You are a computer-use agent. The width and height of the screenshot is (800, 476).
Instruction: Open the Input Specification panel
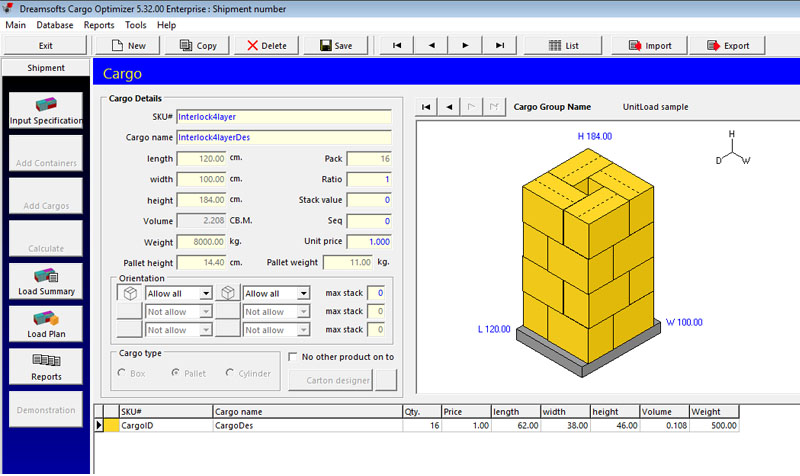point(45,110)
